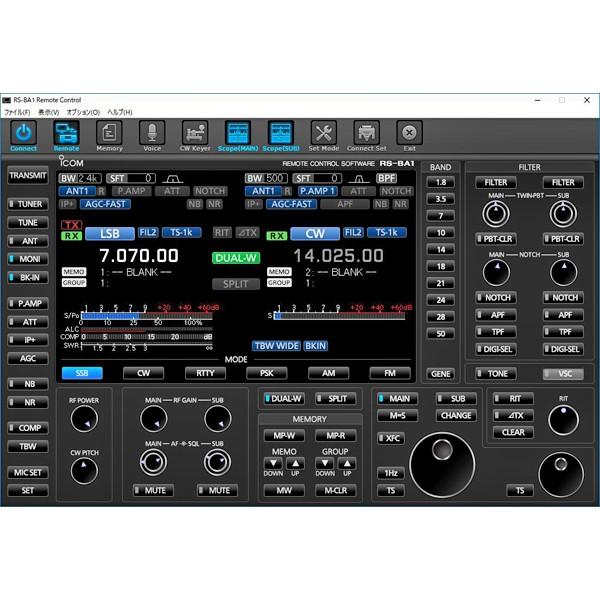The width and height of the screenshot is (600, 600).
Task: Select PSK mode
Action: 267,373
